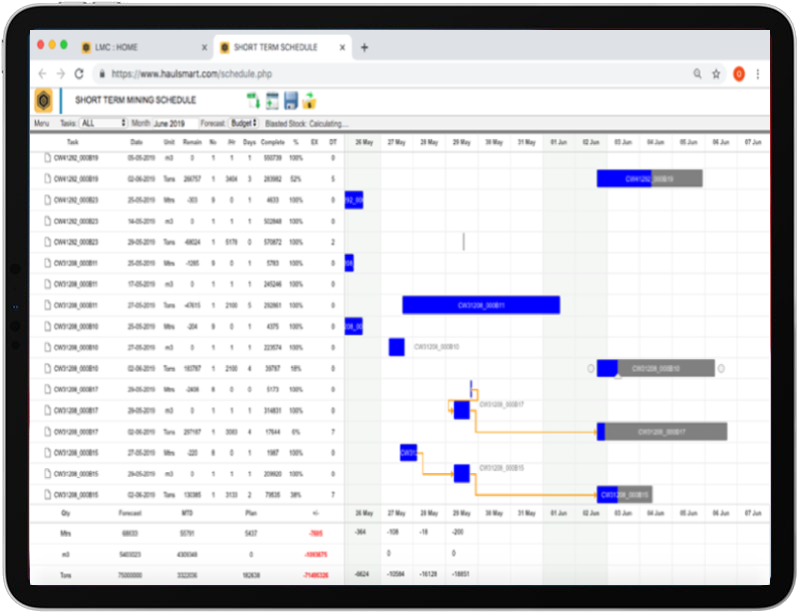Image resolution: width=800 pixels, height=615 pixels.
Task: Click the haulsmart.com address bar
Action: tap(388, 74)
